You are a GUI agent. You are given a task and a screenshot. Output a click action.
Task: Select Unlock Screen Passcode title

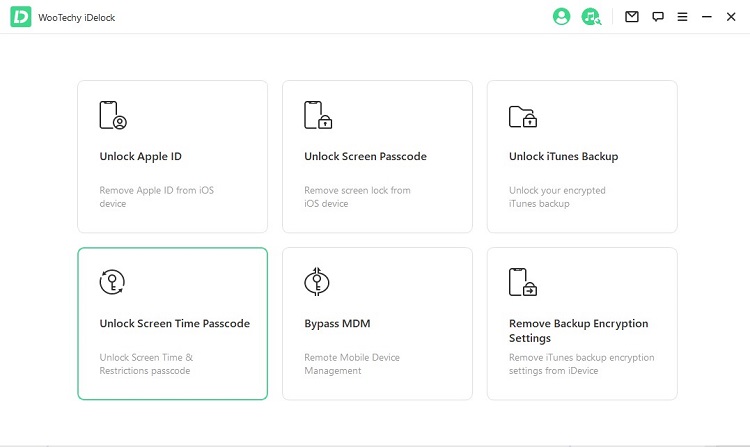(x=365, y=156)
